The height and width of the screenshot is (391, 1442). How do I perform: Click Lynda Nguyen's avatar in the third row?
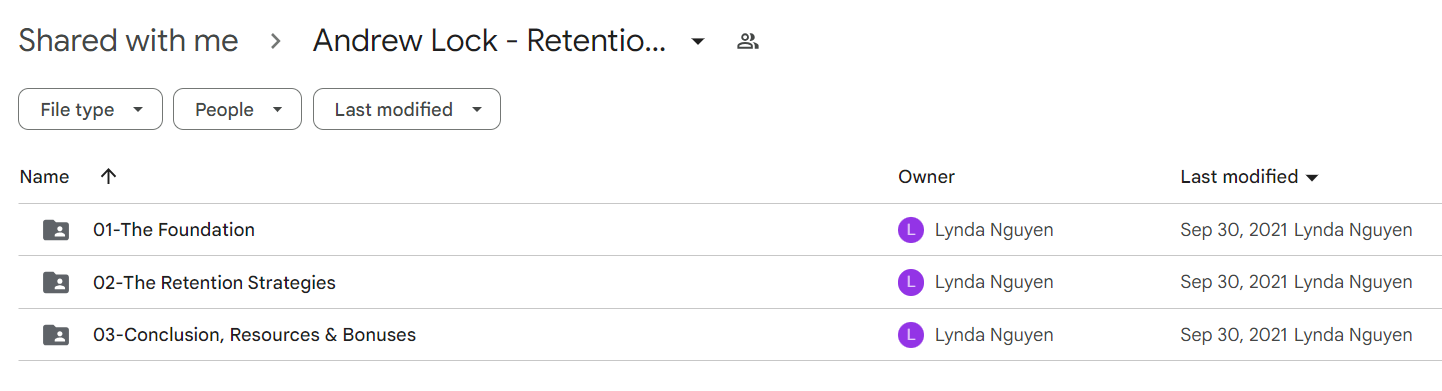pyautogui.click(x=910, y=335)
